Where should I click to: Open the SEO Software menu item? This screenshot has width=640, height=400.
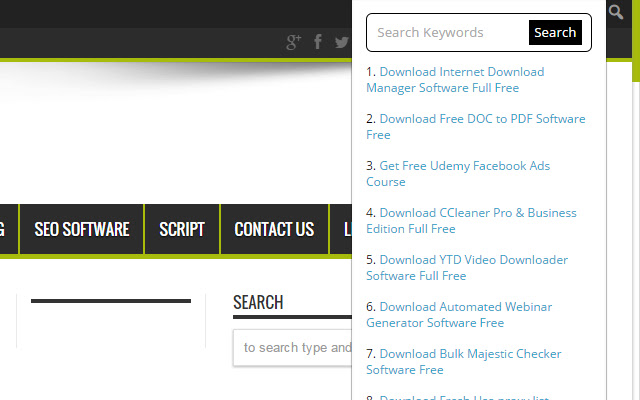click(82, 229)
